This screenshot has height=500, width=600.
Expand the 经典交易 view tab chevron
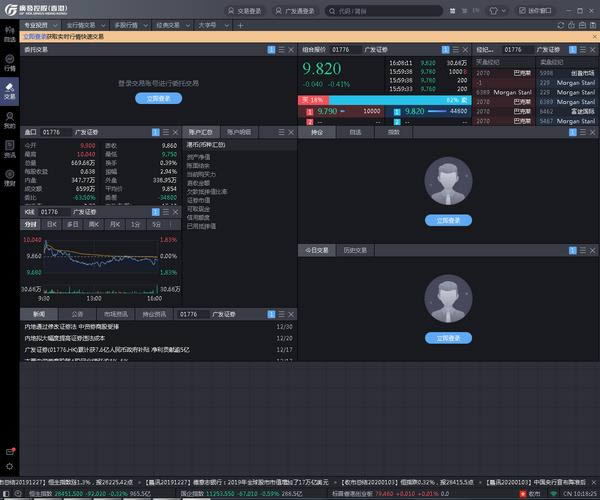pyautogui.click(x=188, y=25)
